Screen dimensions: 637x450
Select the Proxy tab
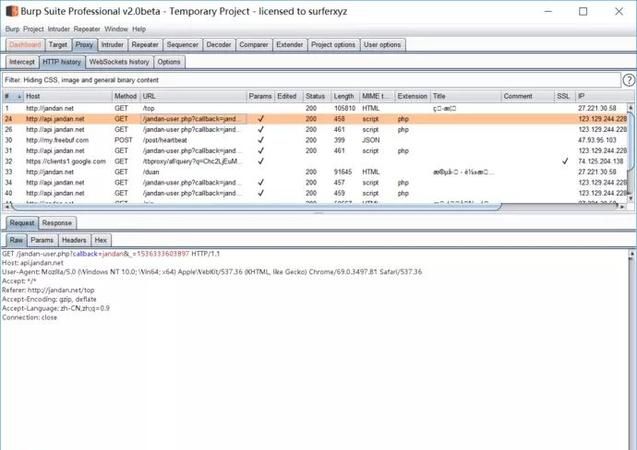[x=84, y=45]
